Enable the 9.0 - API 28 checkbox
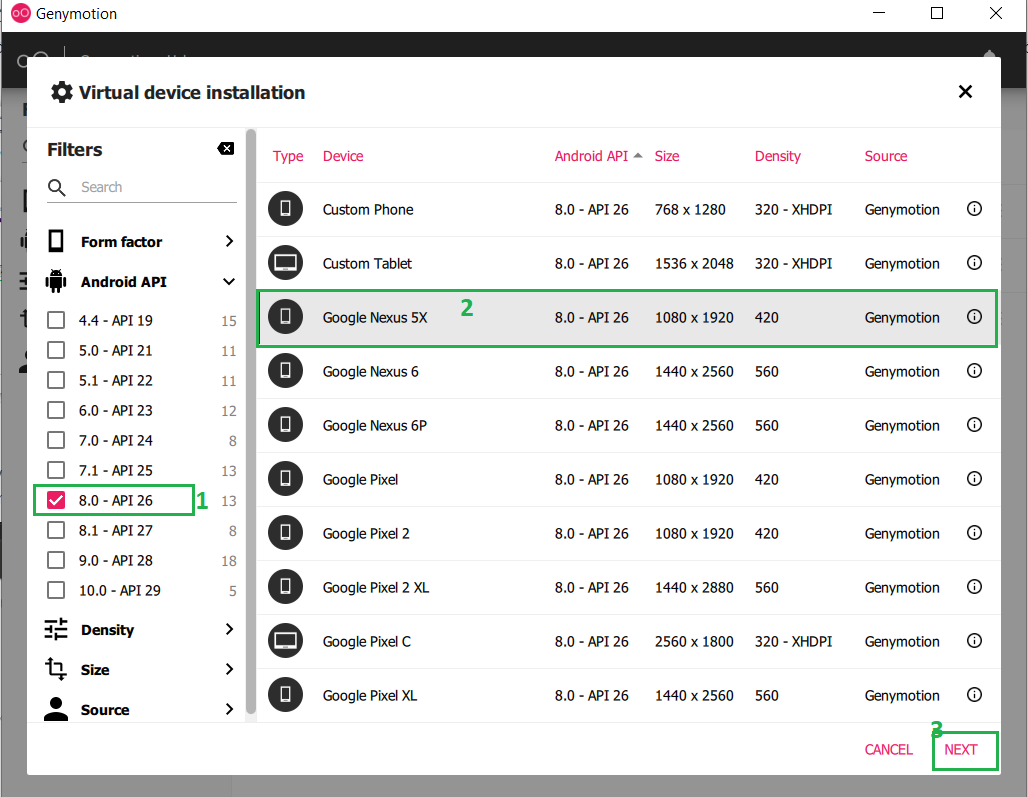Screen dimensions: 1028x797 coord(56,560)
